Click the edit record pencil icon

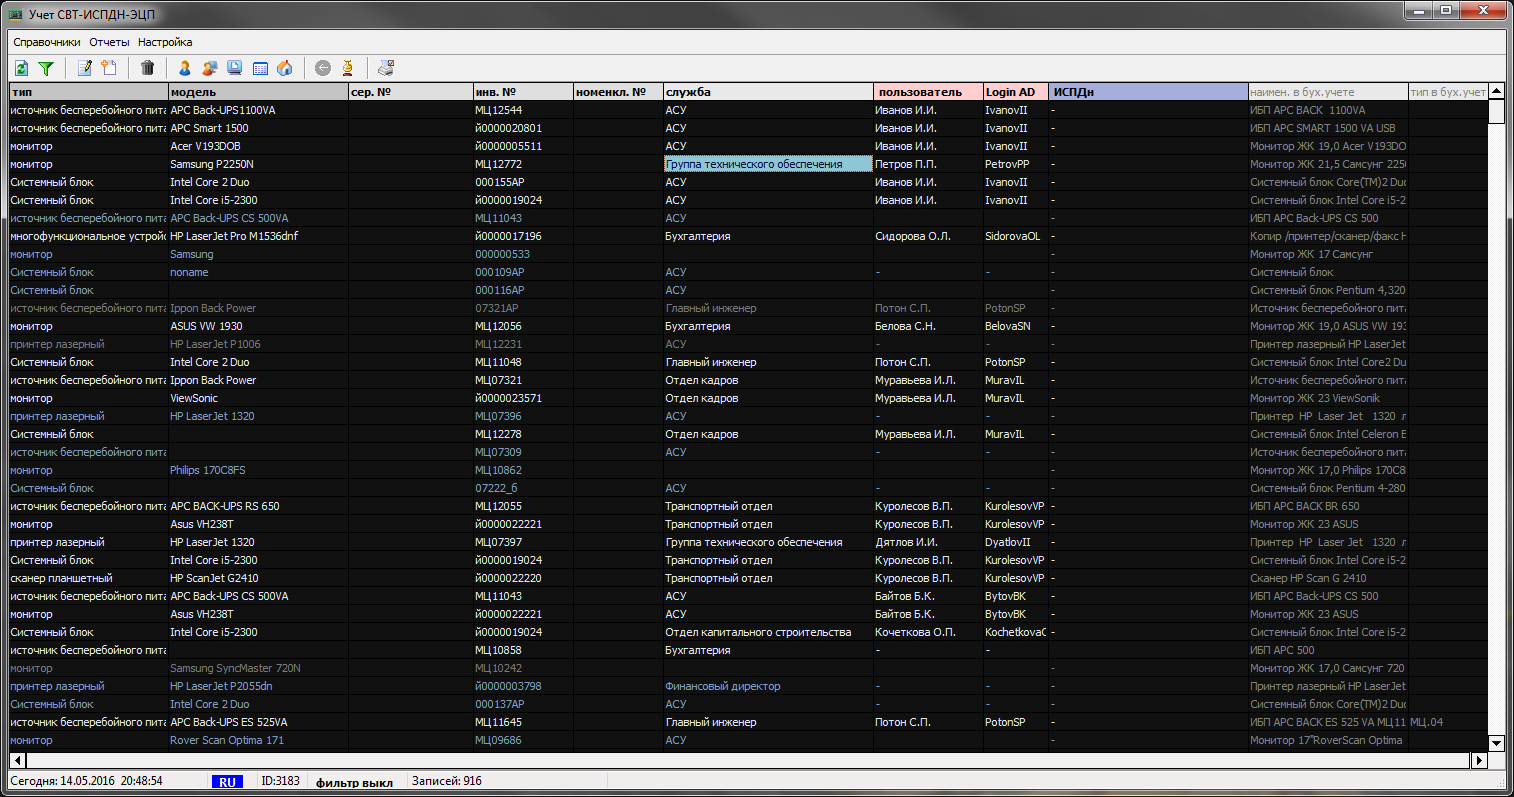85,68
